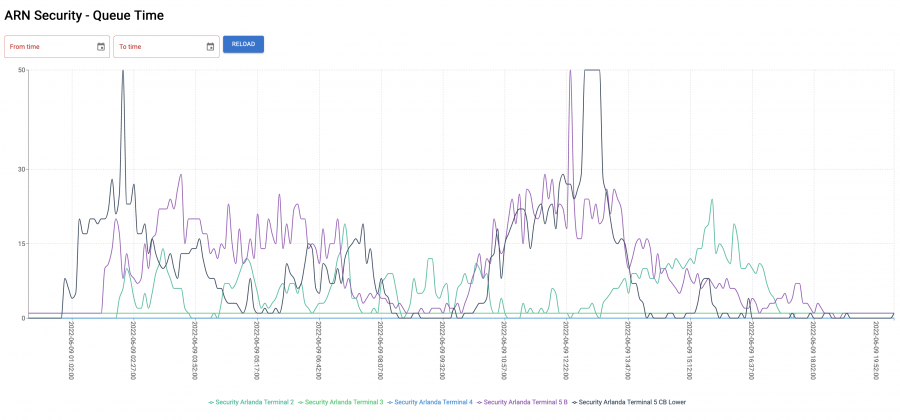
Task: Open the To time calendar picker icon
Action: (210, 46)
